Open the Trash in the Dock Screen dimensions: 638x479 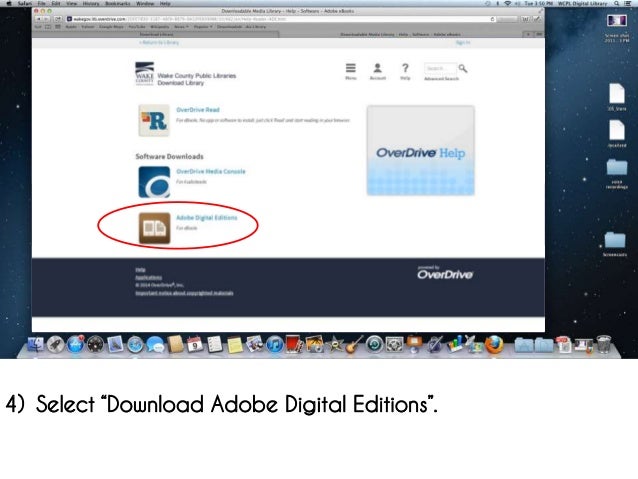coord(603,344)
